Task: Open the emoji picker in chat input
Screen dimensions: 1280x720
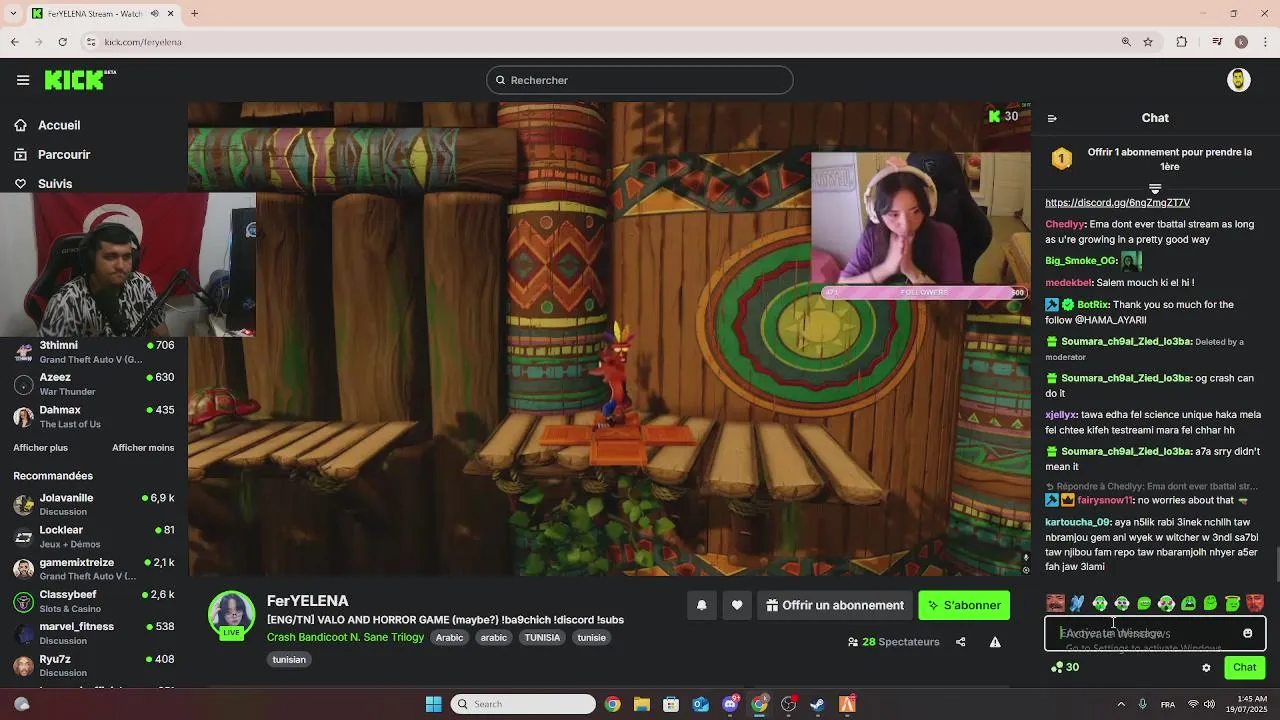Action: pos(1247,633)
